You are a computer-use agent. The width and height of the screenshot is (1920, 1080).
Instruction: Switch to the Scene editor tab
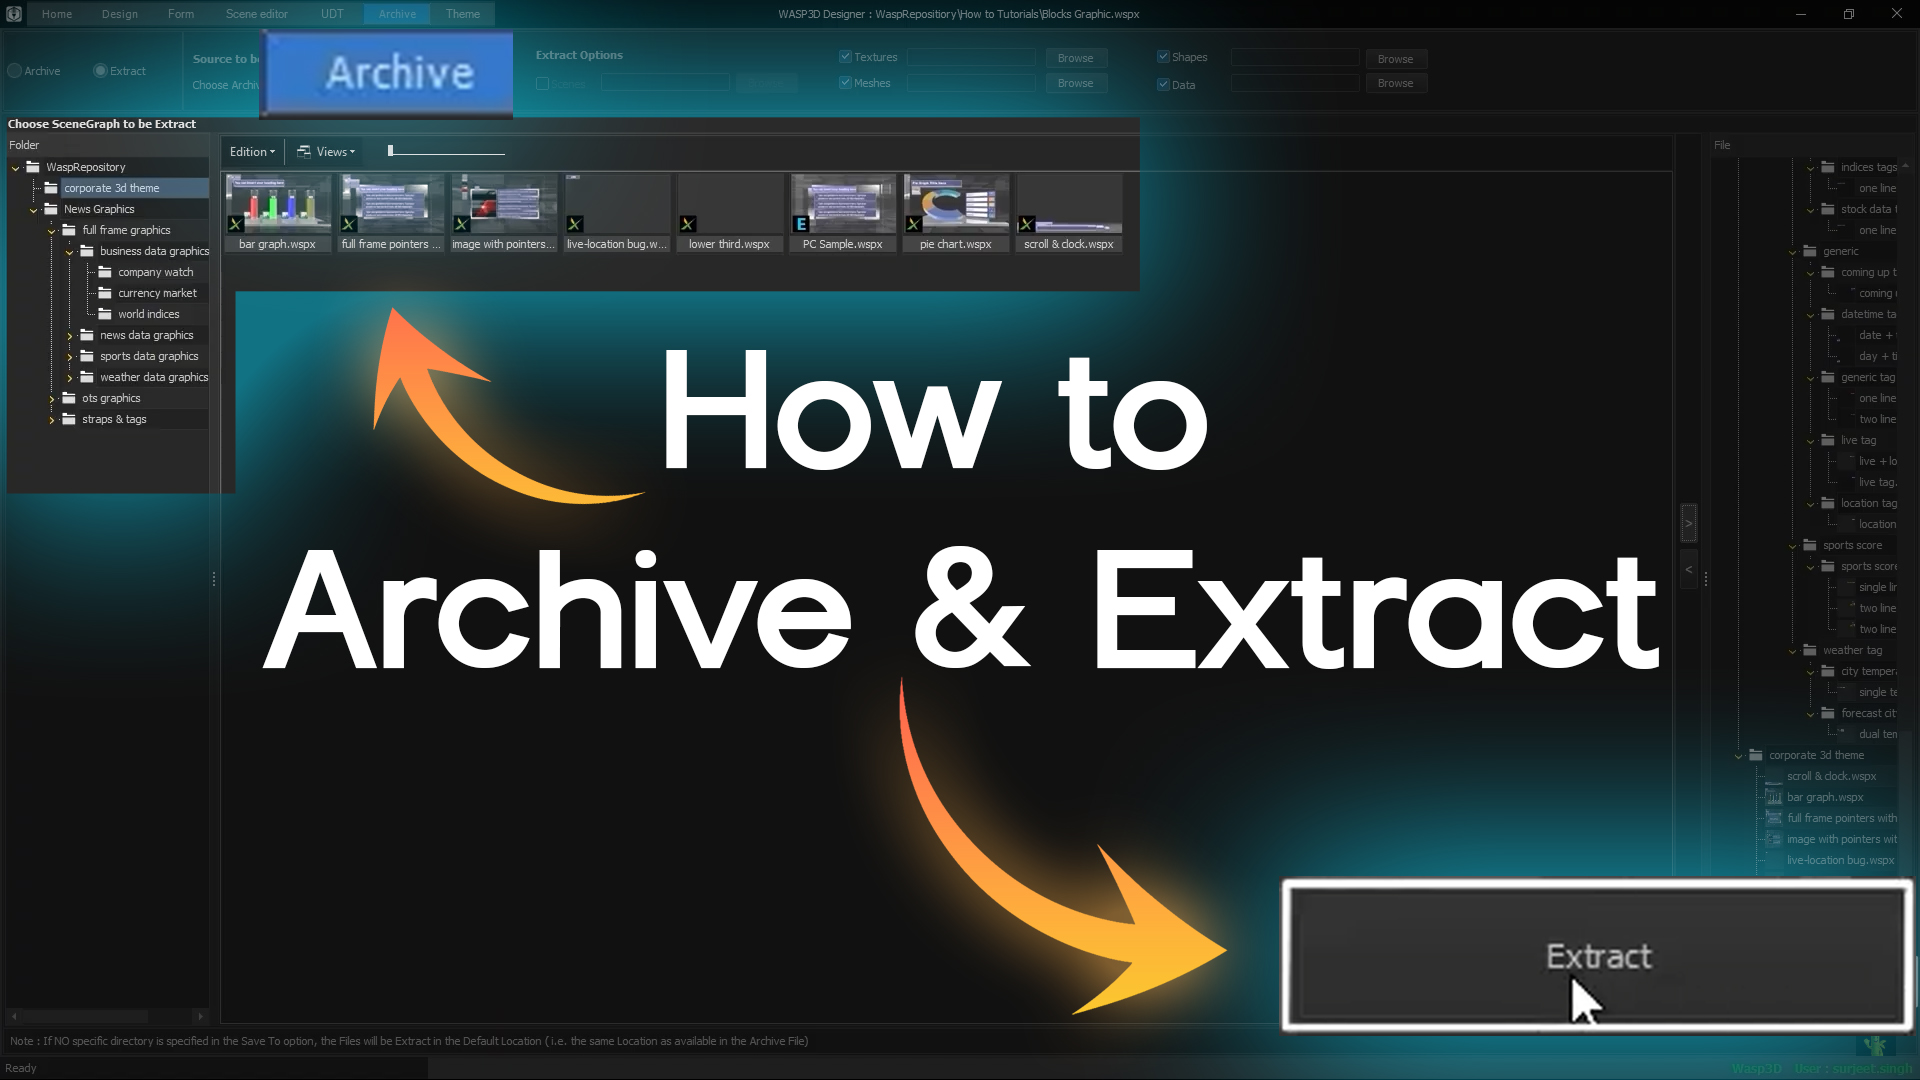256,14
